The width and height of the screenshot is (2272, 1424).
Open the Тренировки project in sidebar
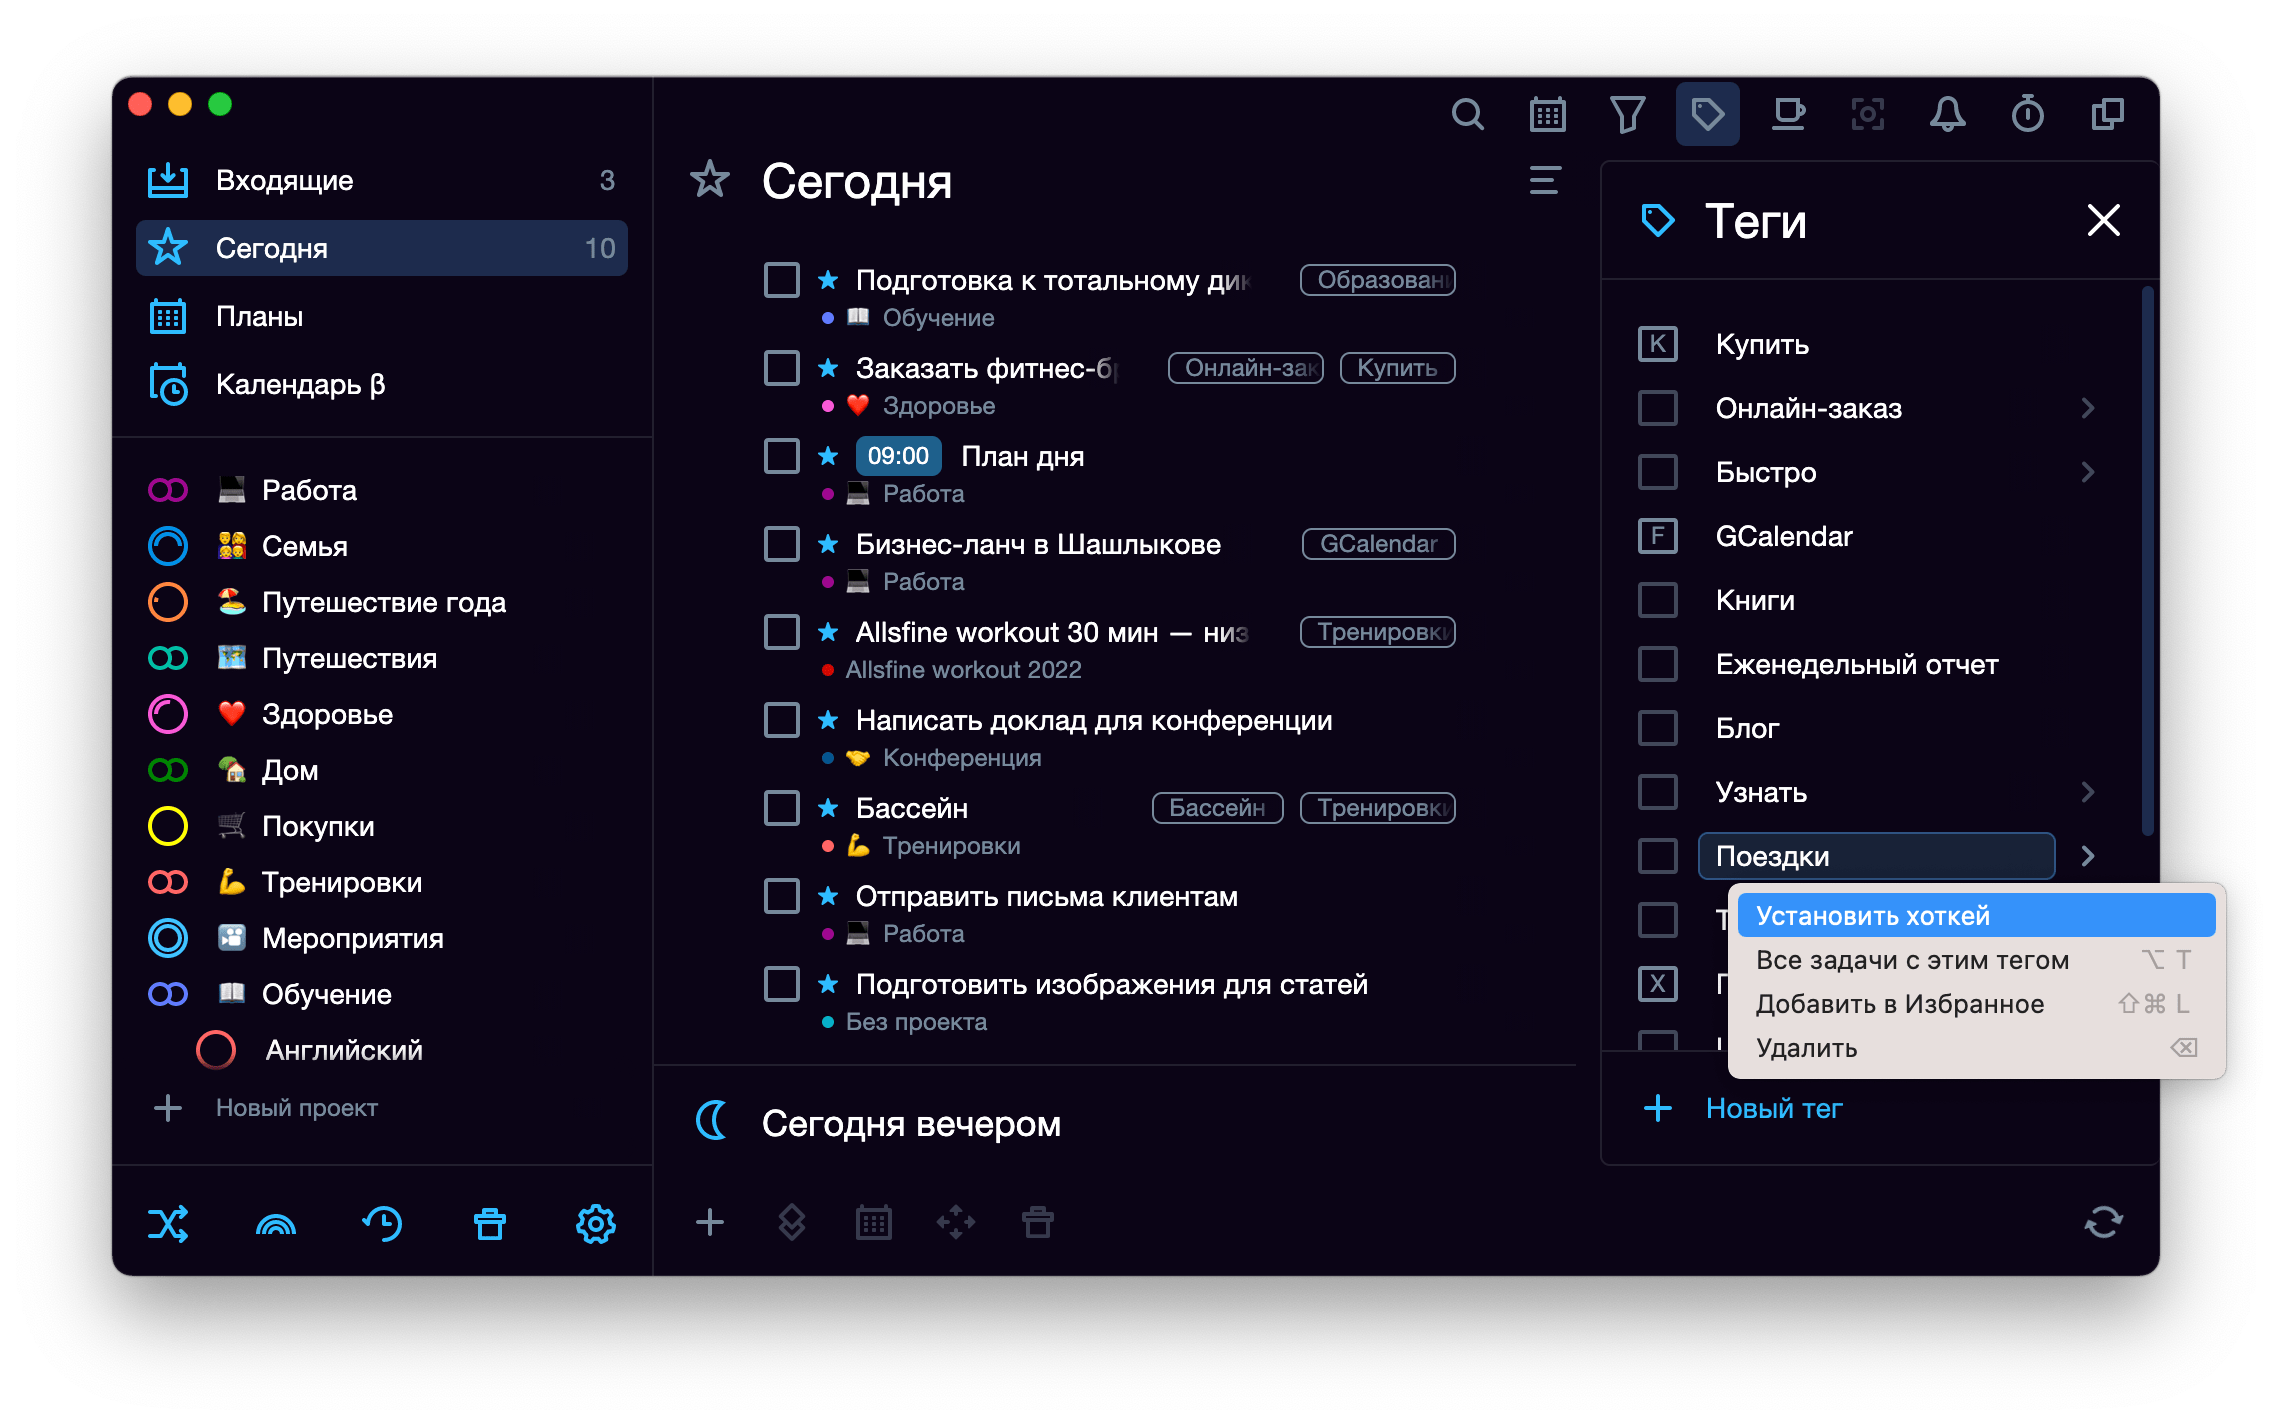tap(382, 882)
